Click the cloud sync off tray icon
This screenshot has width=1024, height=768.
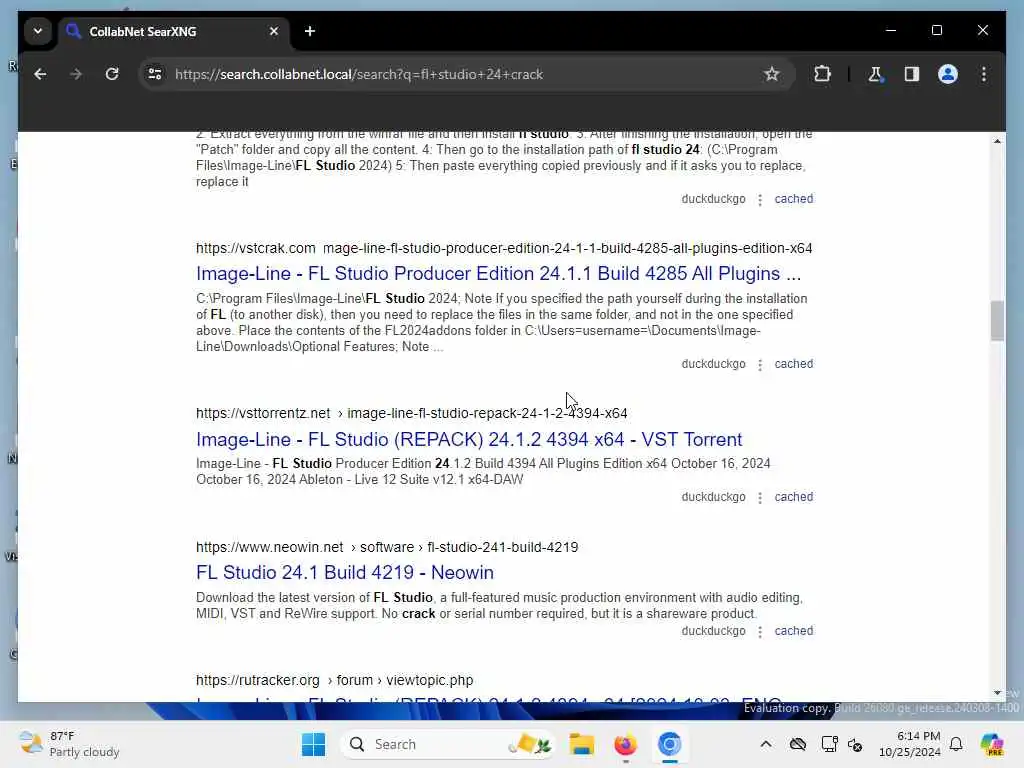[x=797, y=744]
